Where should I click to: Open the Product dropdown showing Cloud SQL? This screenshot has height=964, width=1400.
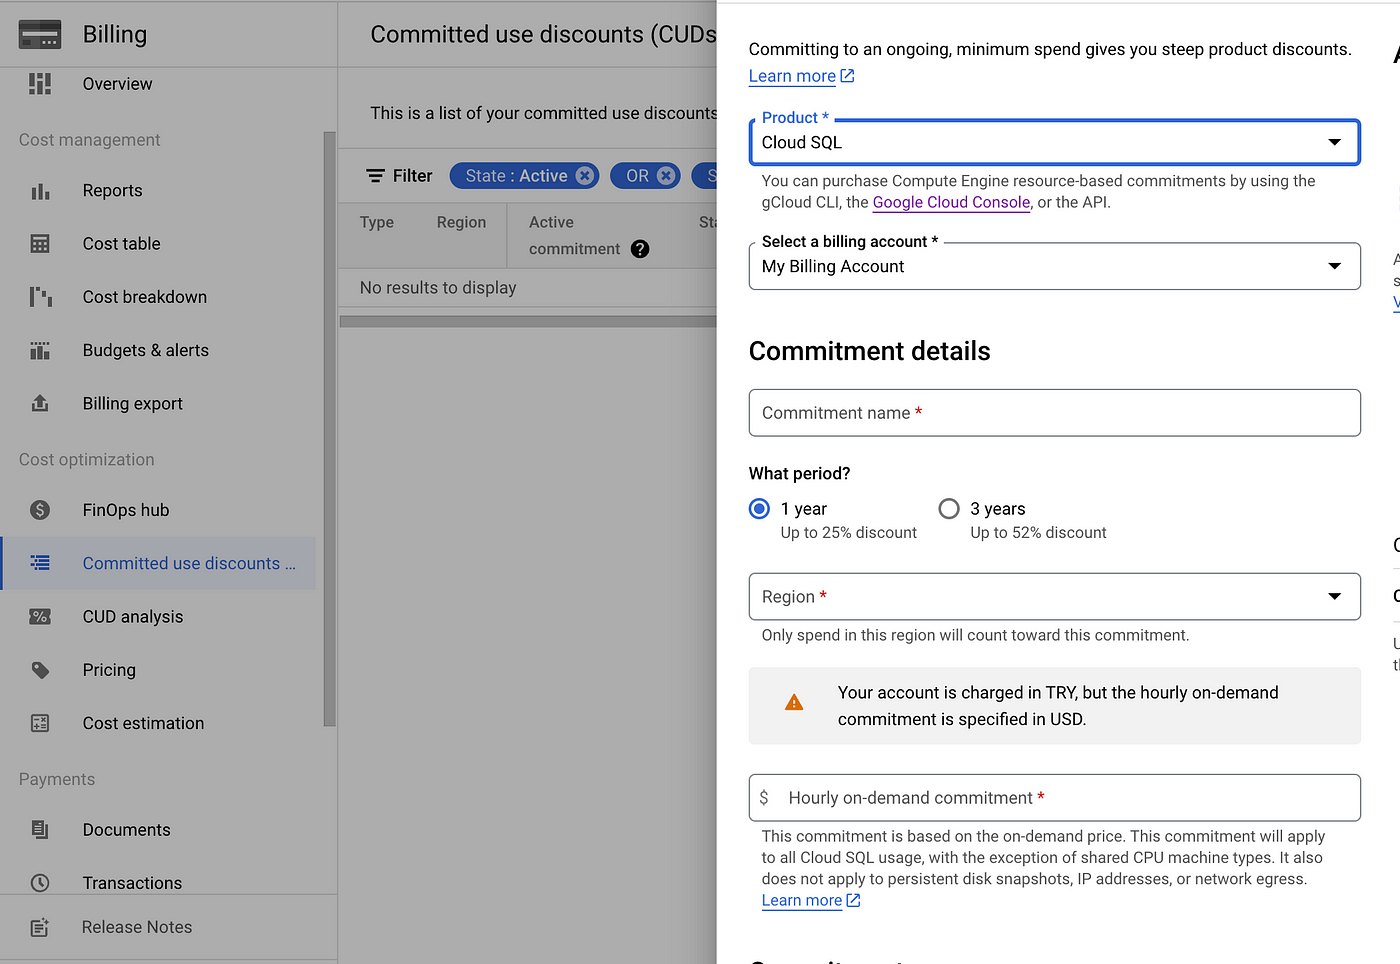click(x=1054, y=142)
